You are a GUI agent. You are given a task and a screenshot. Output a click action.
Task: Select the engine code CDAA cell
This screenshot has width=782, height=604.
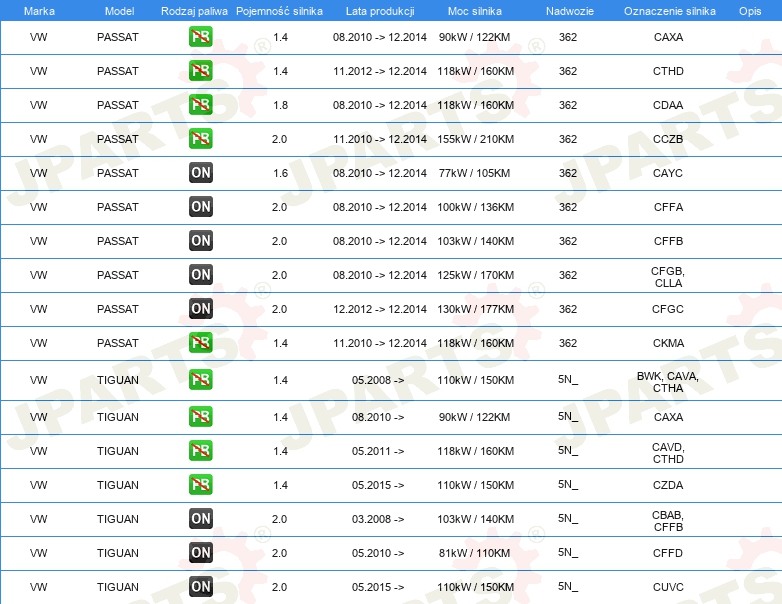pos(668,105)
